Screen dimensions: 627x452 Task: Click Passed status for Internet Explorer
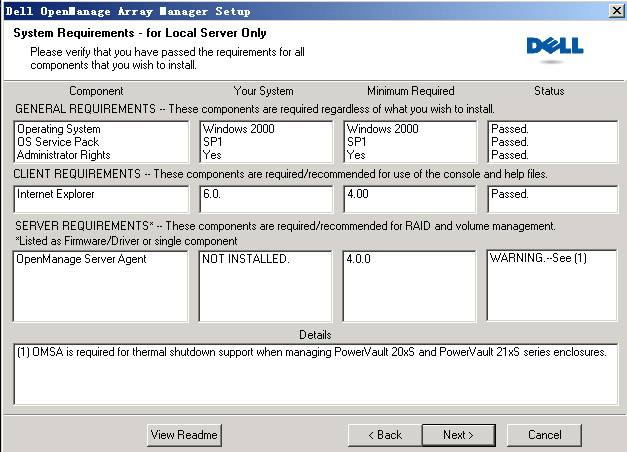pyautogui.click(x=510, y=194)
